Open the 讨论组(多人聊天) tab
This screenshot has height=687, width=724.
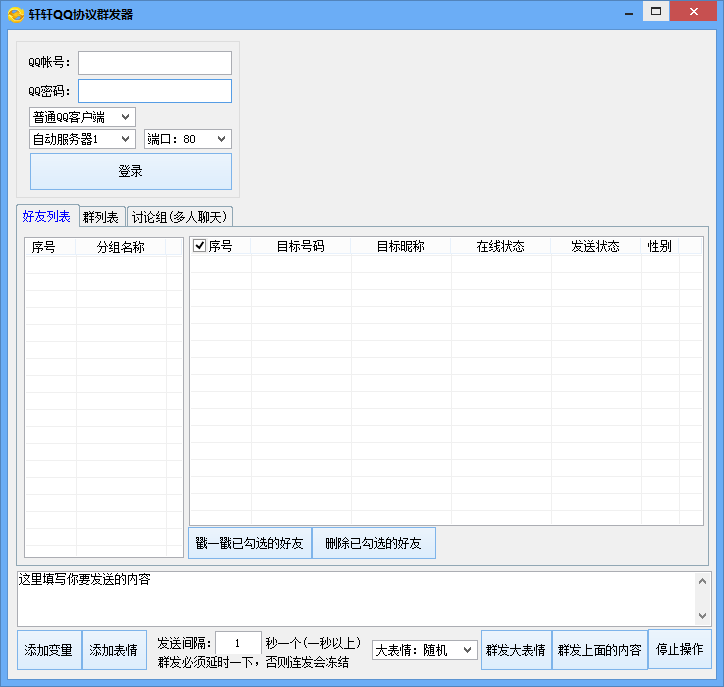tap(180, 217)
